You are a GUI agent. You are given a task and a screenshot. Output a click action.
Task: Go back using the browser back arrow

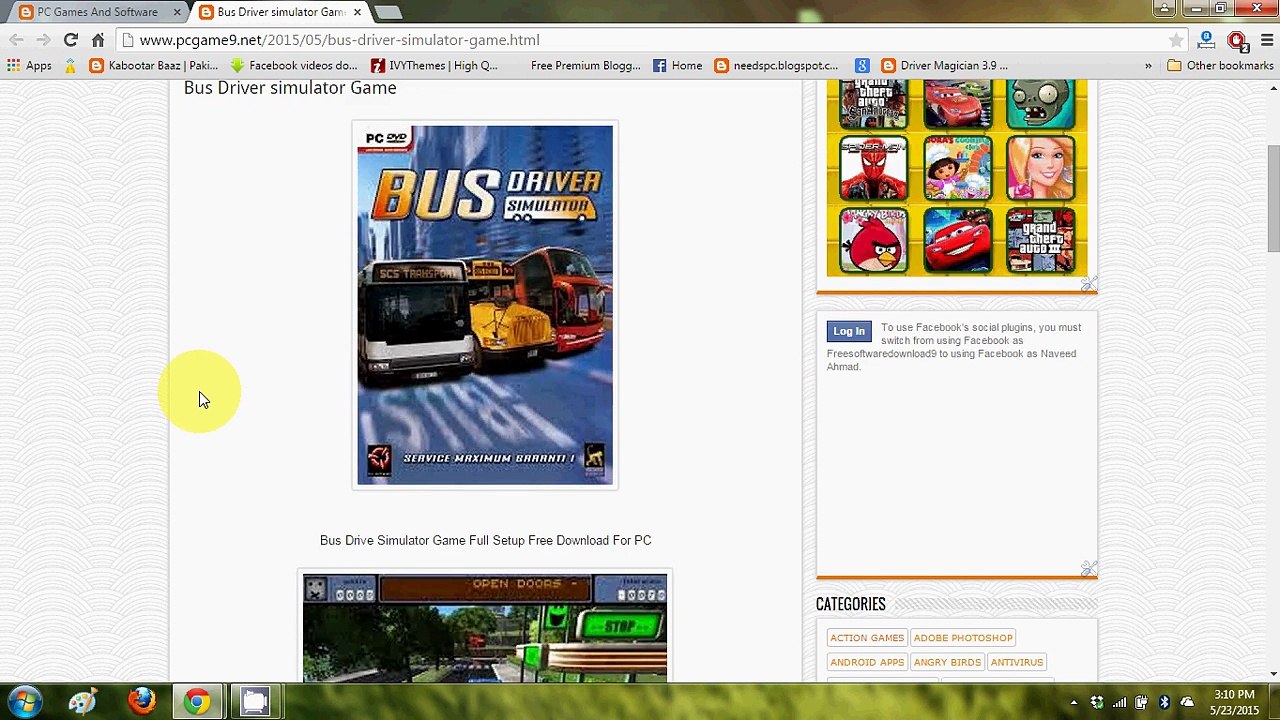point(16,40)
